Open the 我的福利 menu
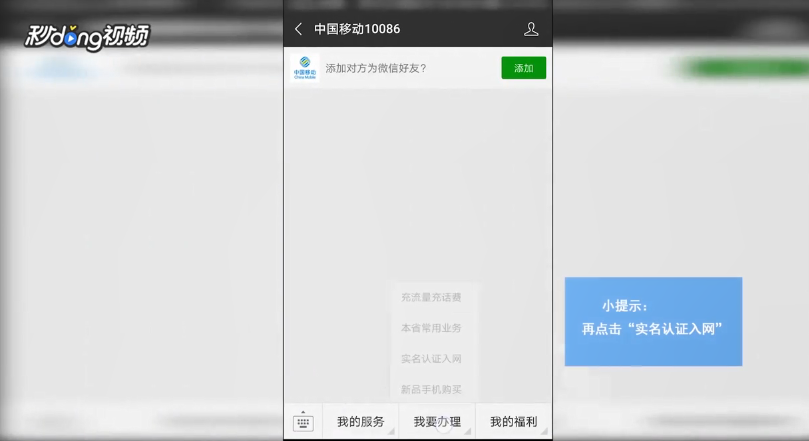809x441 pixels. pyautogui.click(x=513, y=422)
